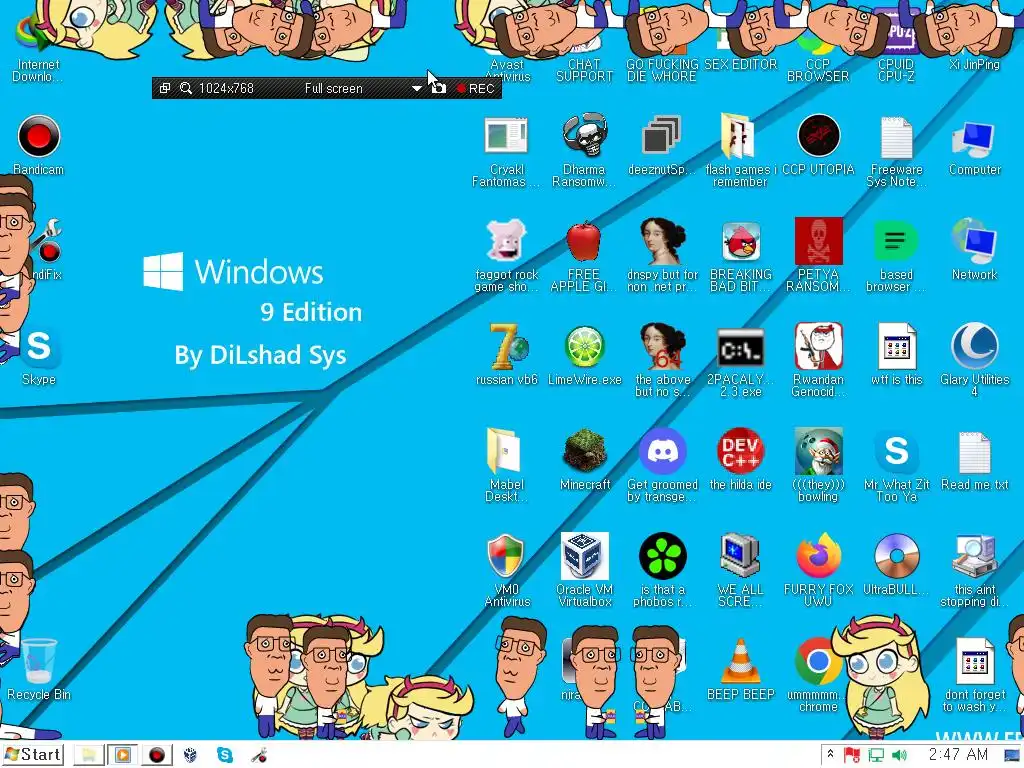Click the Bandicam screenshot camera icon
The height and width of the screenshot is (768, 1024).
[x=439, y=88]
